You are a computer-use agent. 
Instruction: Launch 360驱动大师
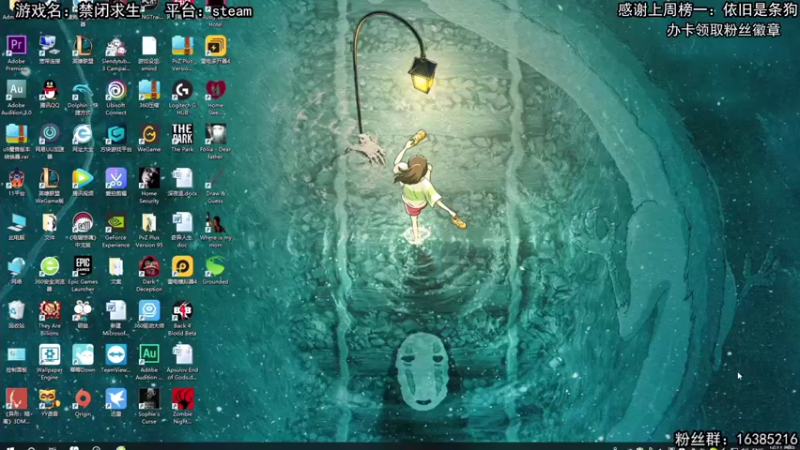(149, 310)
